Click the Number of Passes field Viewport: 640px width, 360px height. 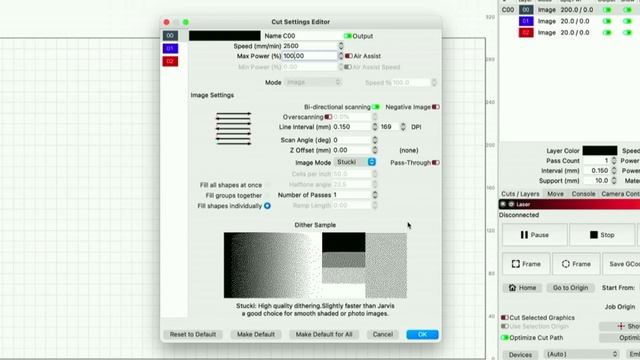point(352,195)
